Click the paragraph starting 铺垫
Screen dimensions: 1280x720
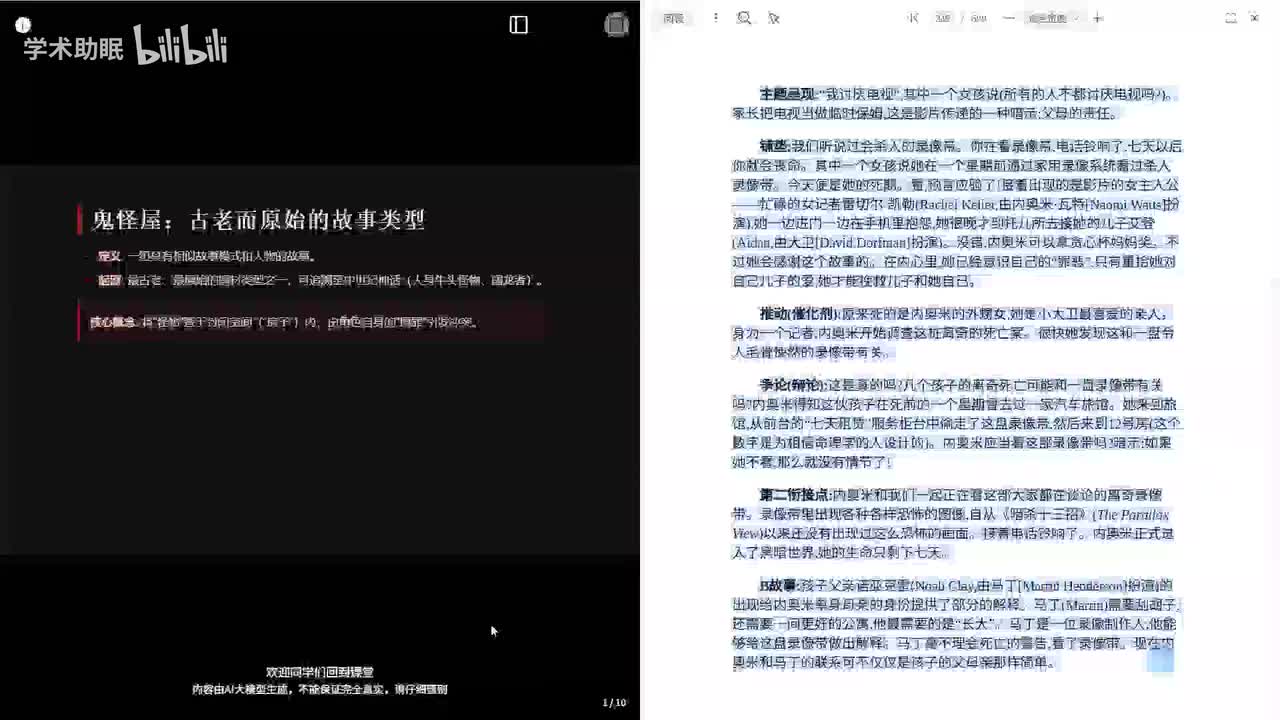pos(956,213)
